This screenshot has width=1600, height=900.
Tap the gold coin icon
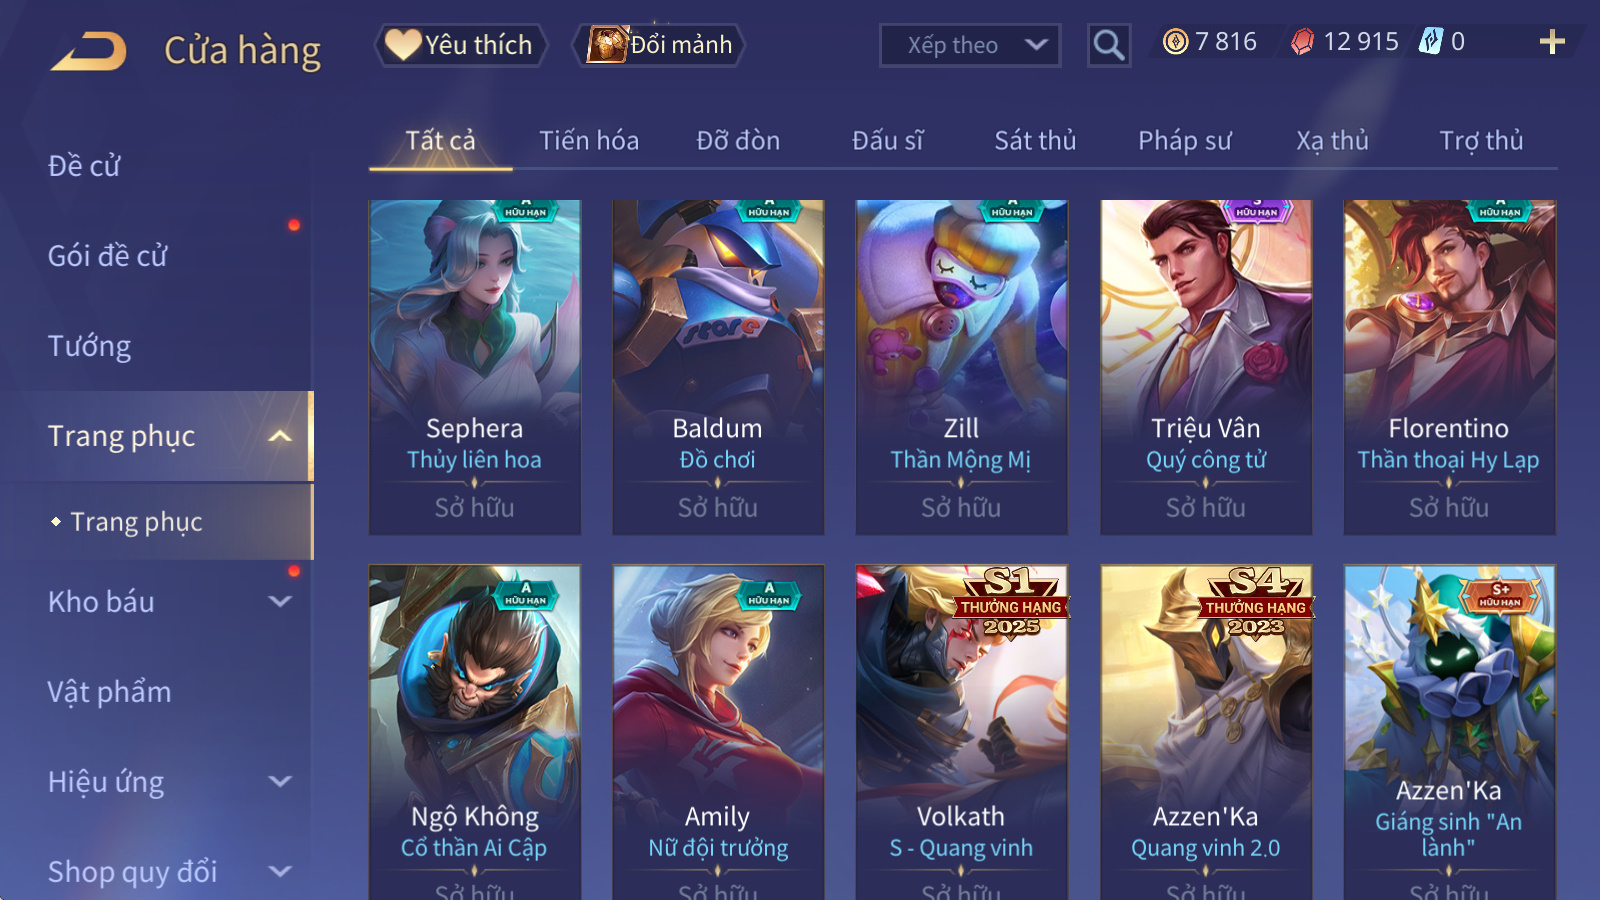1176,41
